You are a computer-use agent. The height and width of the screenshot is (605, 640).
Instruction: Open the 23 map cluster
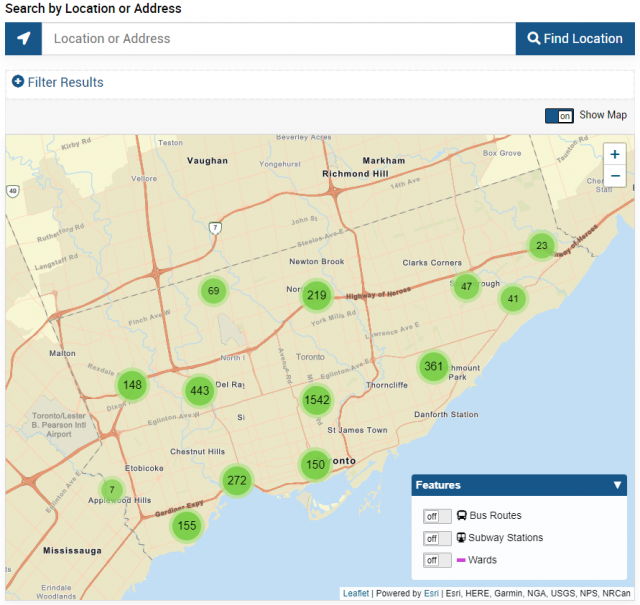(542, 245)
